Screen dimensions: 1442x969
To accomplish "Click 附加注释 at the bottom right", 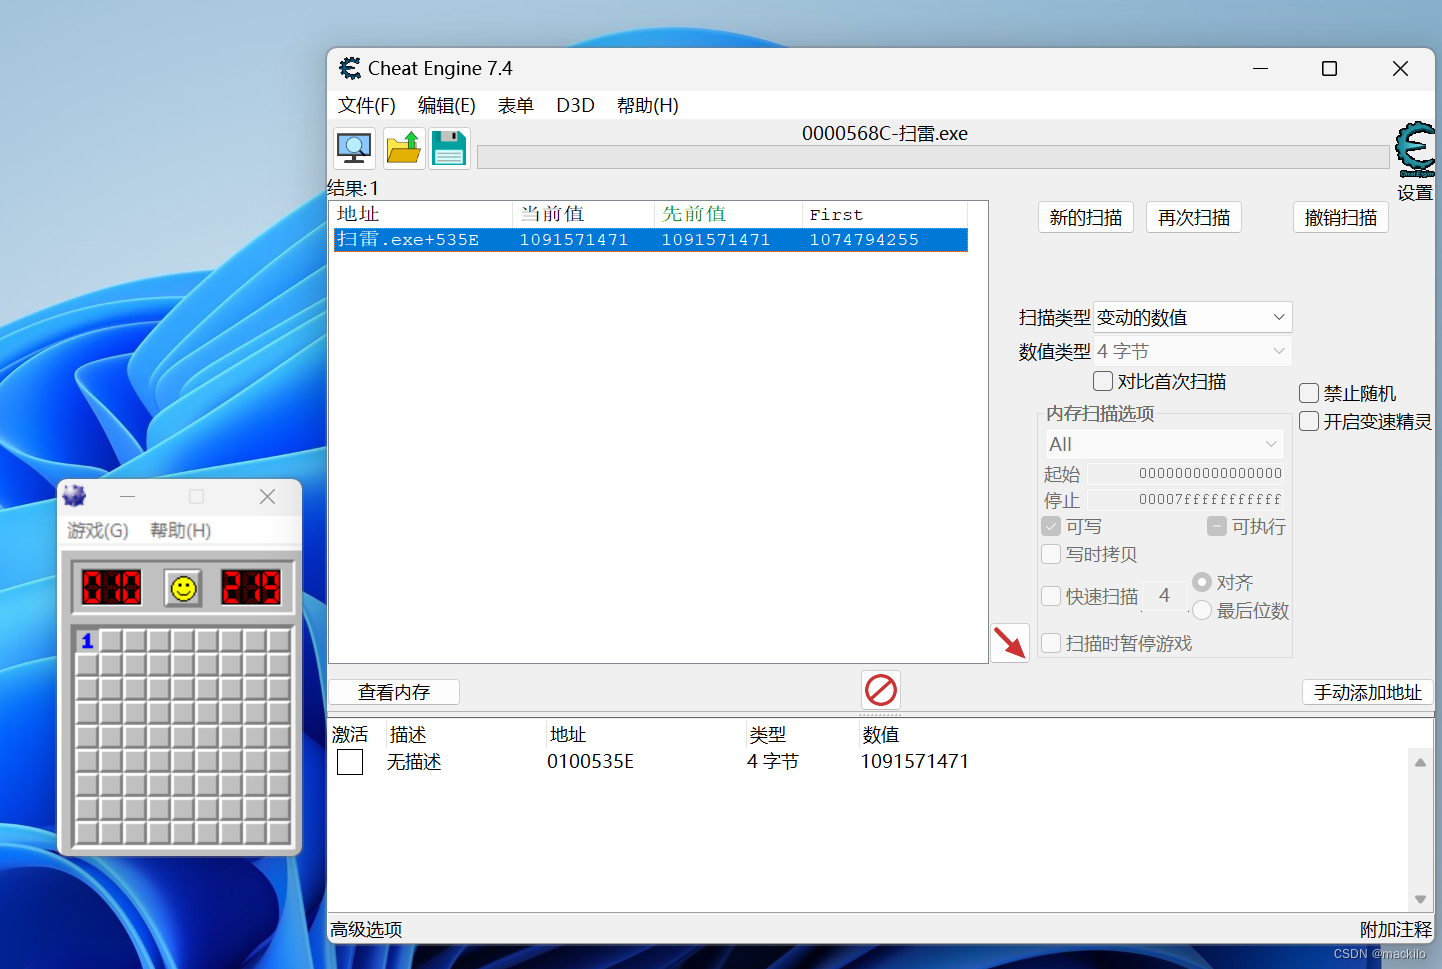I will pos(1396,929).
